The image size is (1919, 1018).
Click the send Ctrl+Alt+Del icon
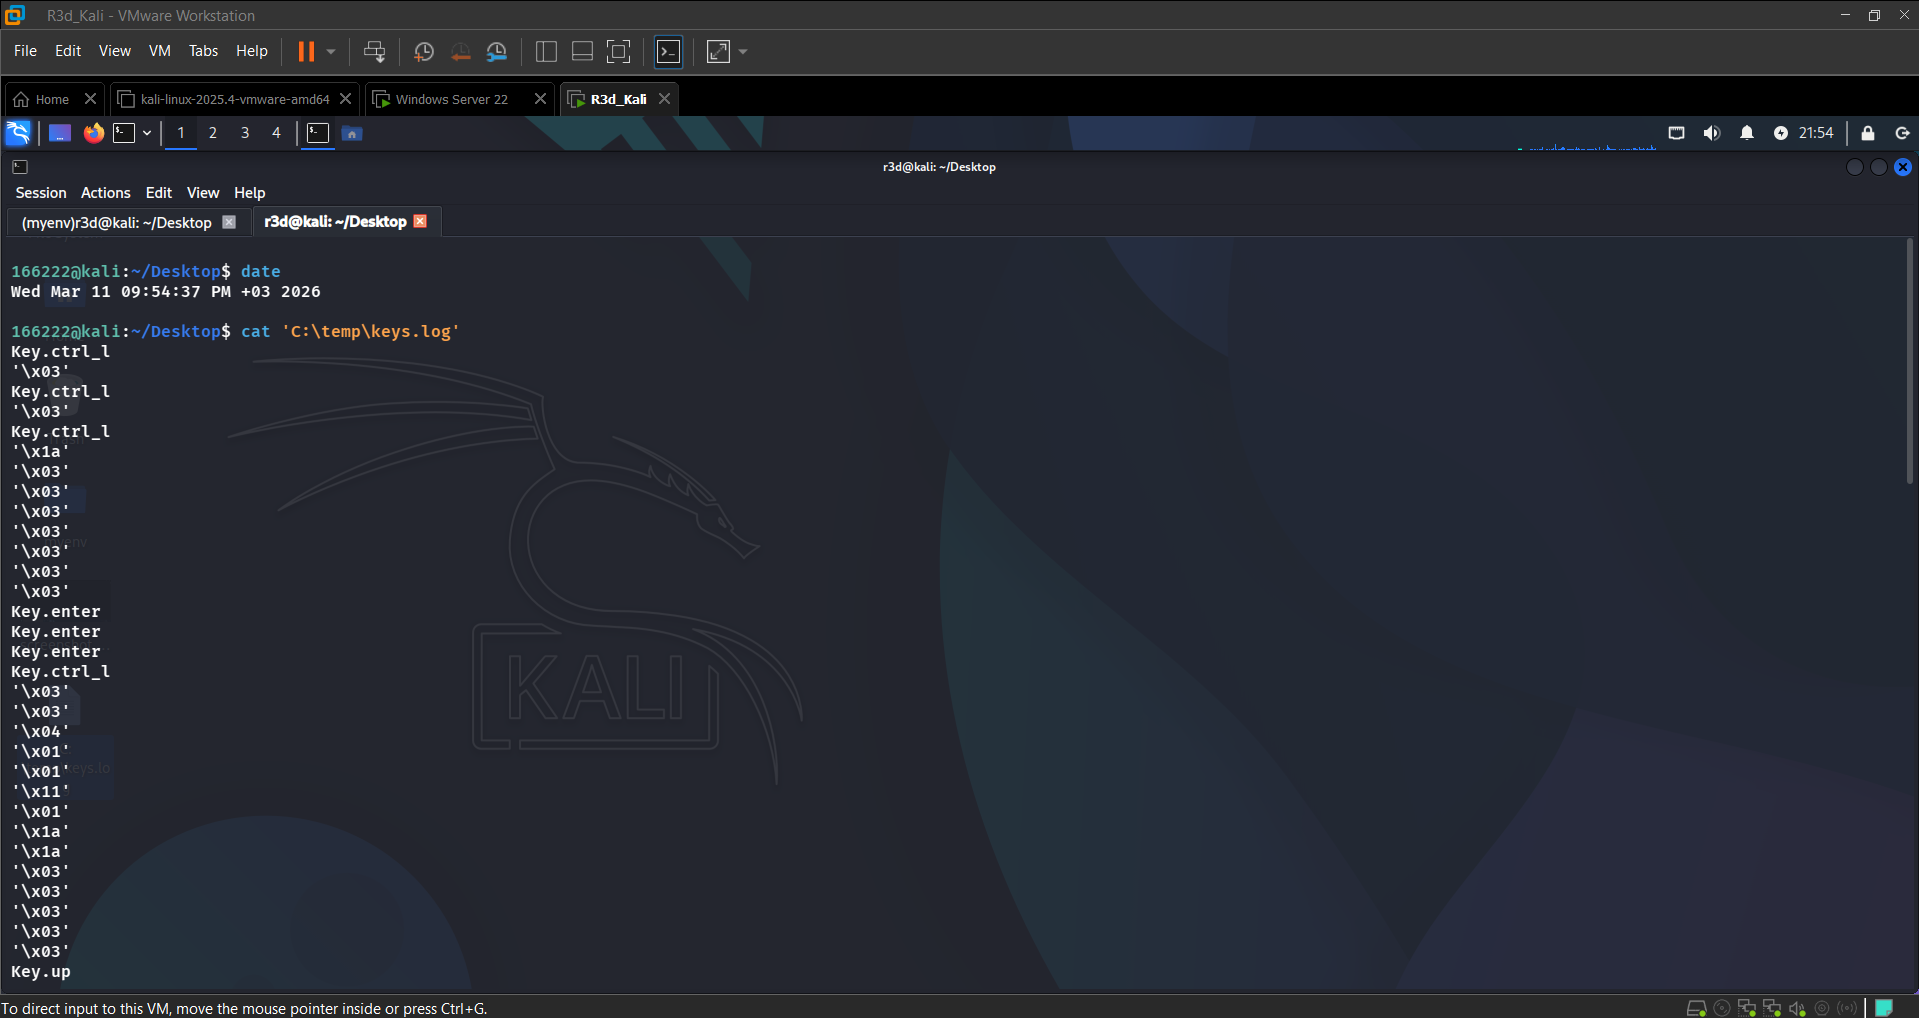pyautogui.click(x=374, y=51)
